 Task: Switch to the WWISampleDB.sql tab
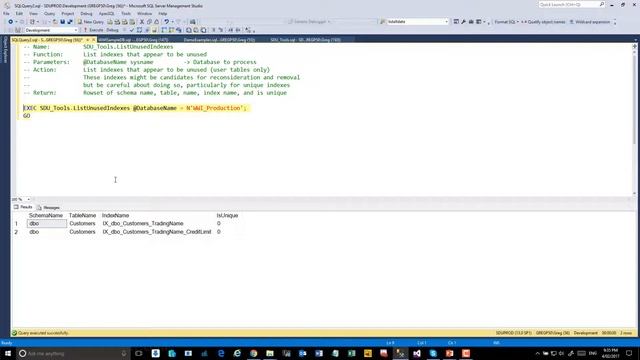click(x=133, y=40)
